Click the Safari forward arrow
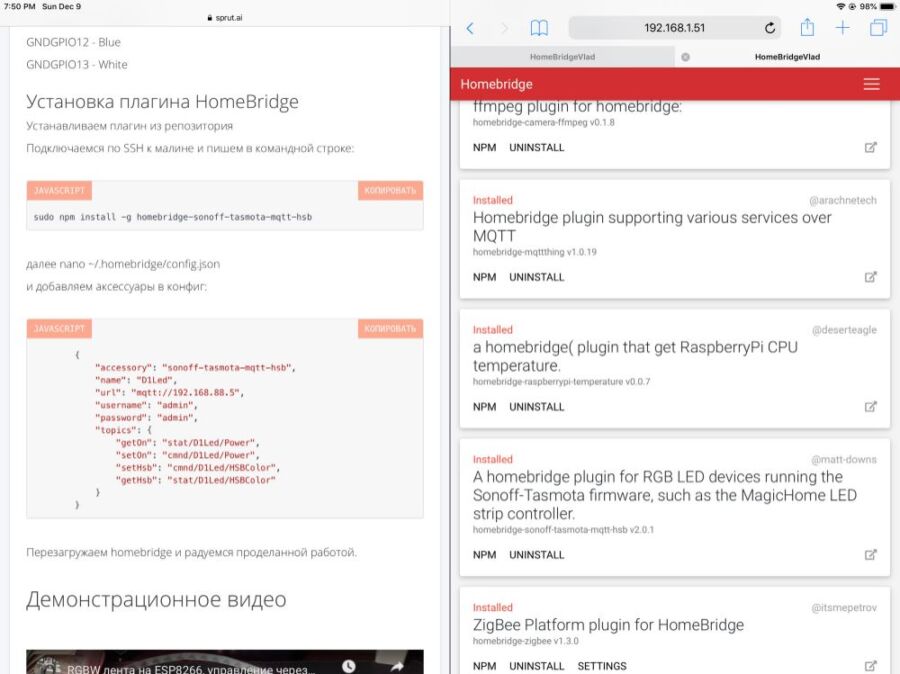This screenshot has width=900, height=674. [504, 28]
